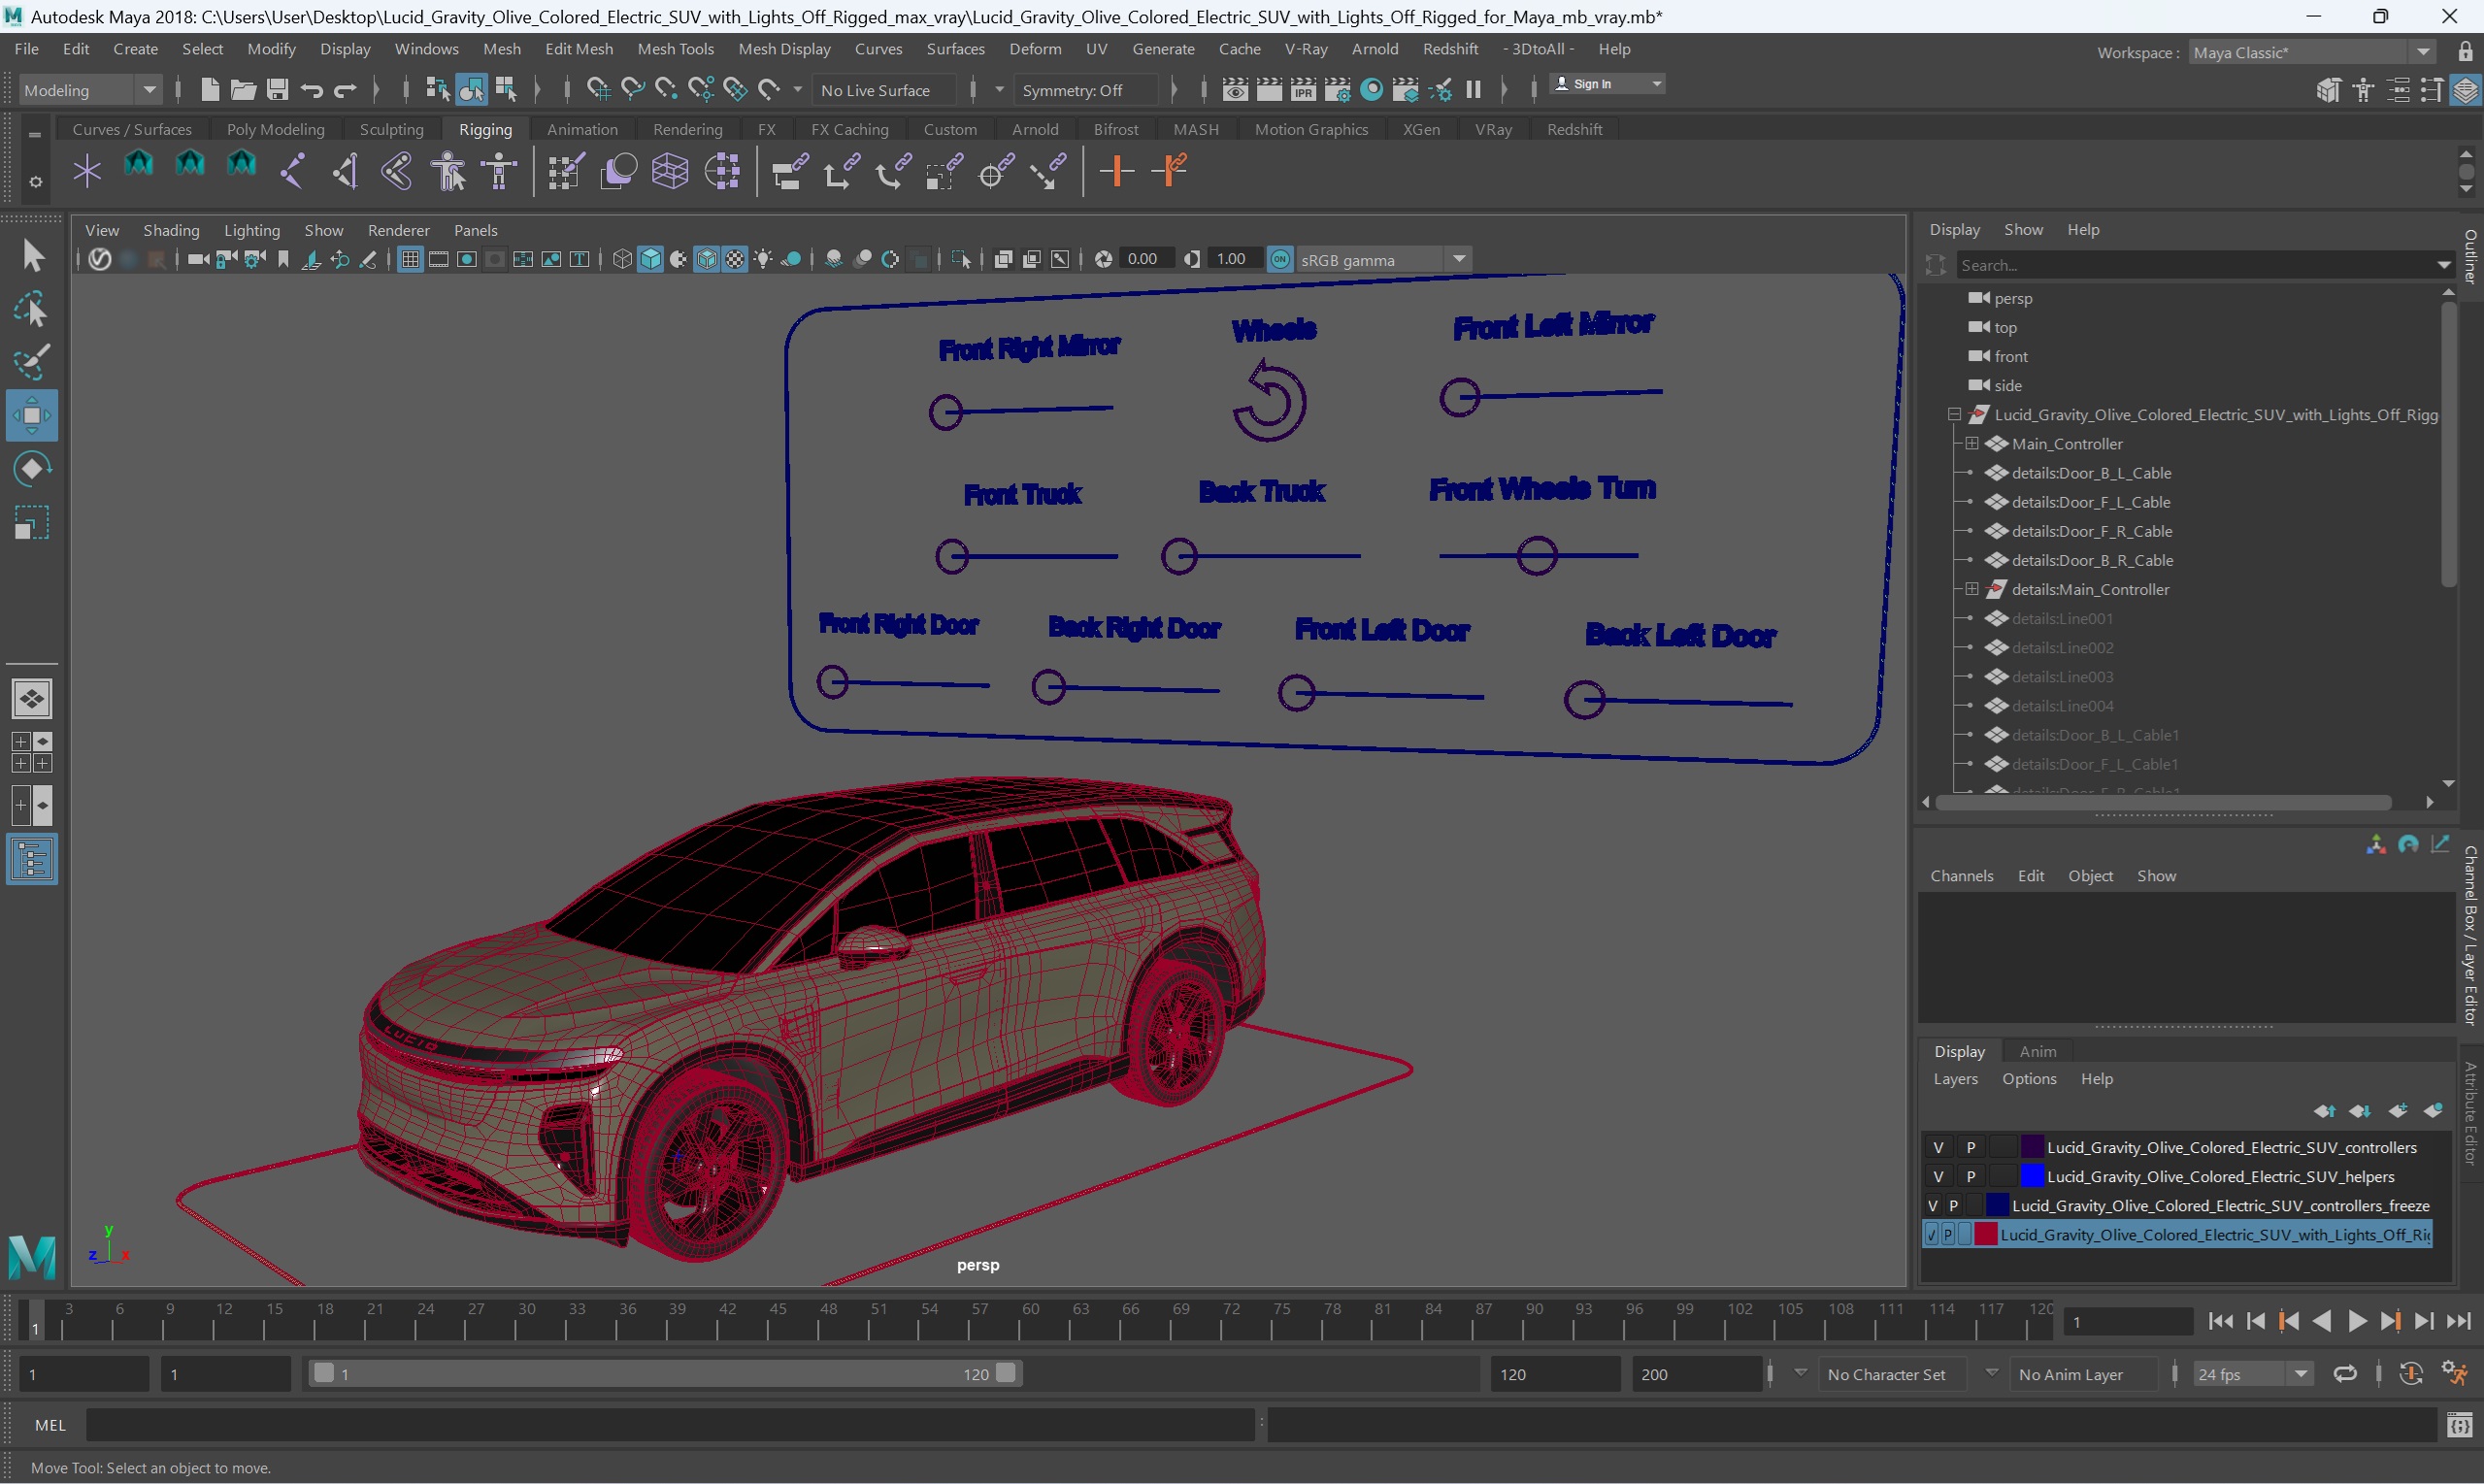Click the MEL script language button

pos(50,1425)
